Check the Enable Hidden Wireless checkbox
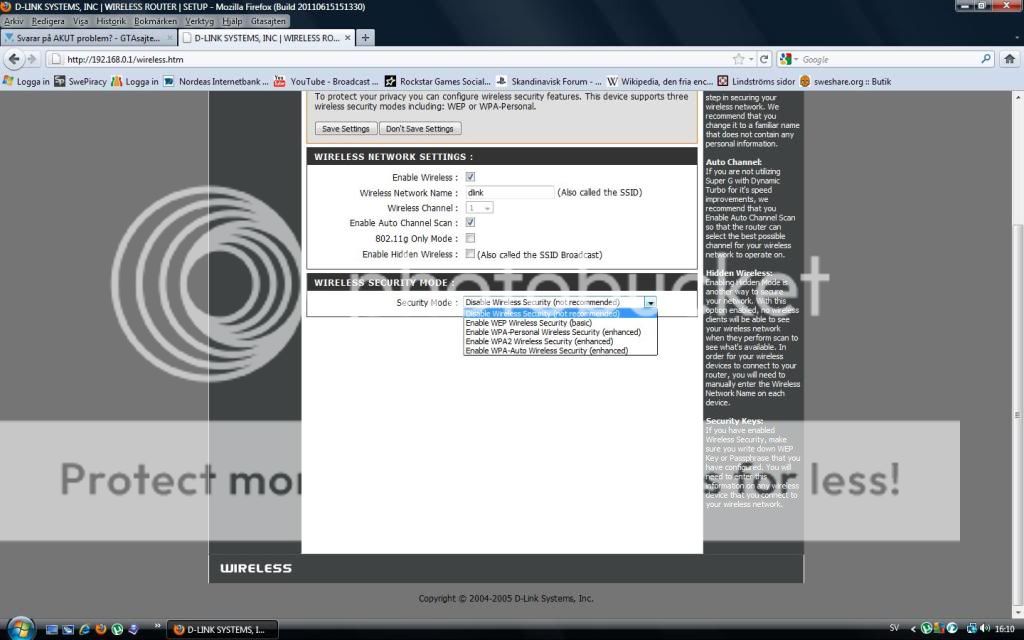 469,253
